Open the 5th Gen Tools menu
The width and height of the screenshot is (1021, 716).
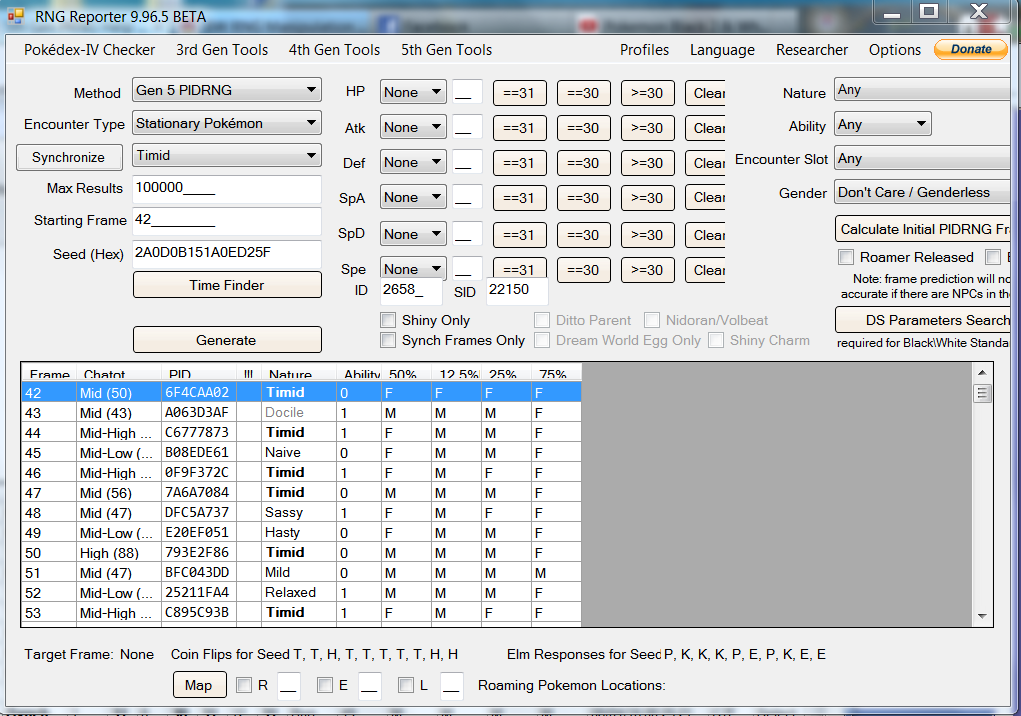(x=446, y=50)
